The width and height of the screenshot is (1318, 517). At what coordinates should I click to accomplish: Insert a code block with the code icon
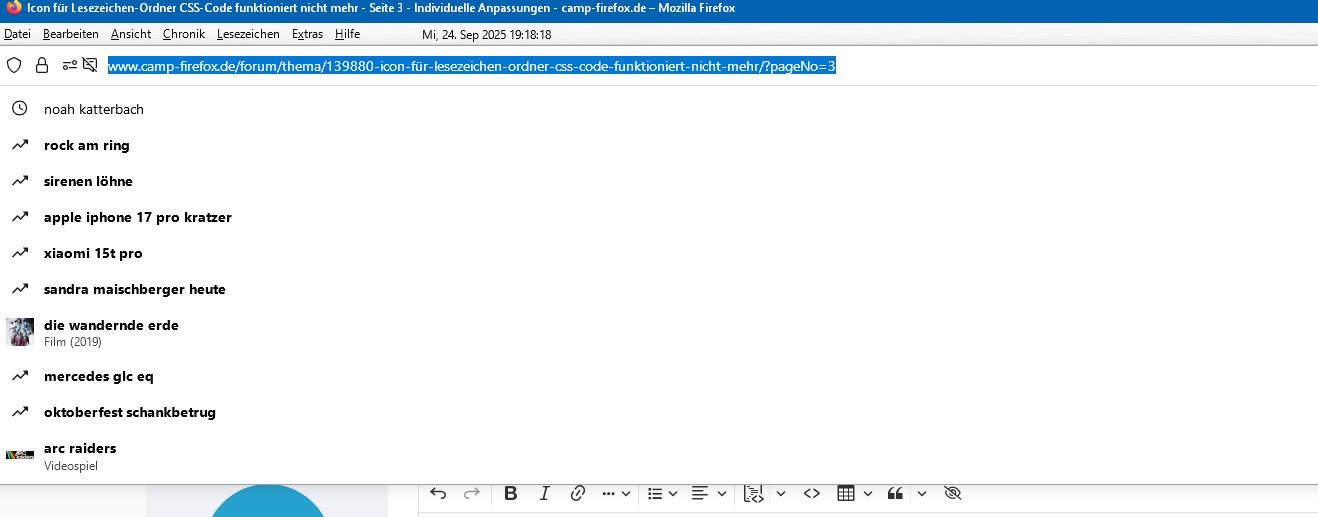754,493
